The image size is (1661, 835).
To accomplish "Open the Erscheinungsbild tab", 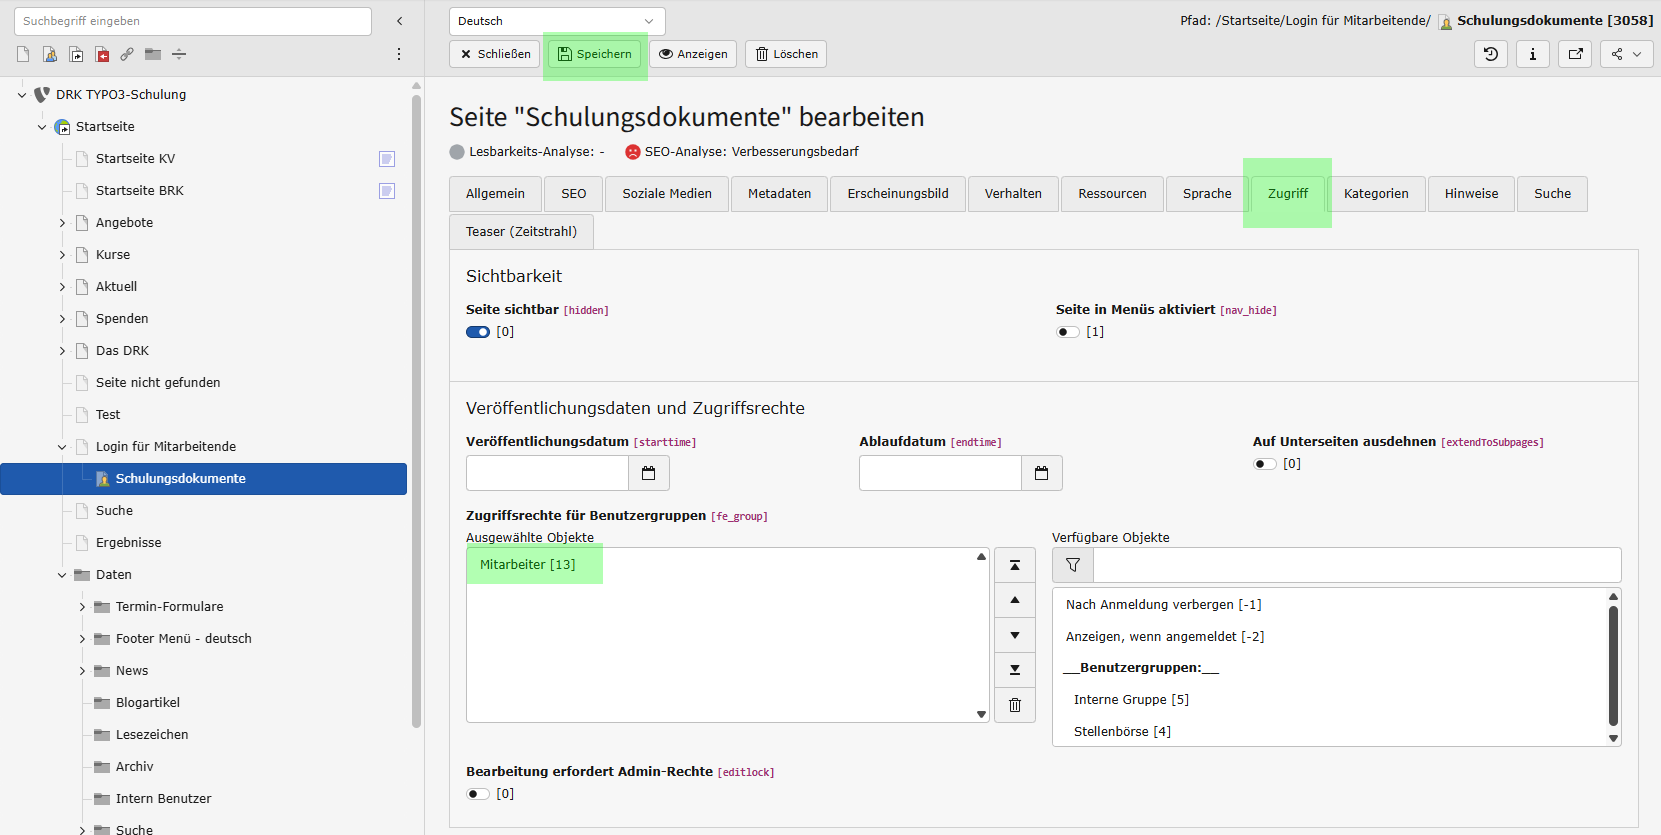I will [898, 194].
